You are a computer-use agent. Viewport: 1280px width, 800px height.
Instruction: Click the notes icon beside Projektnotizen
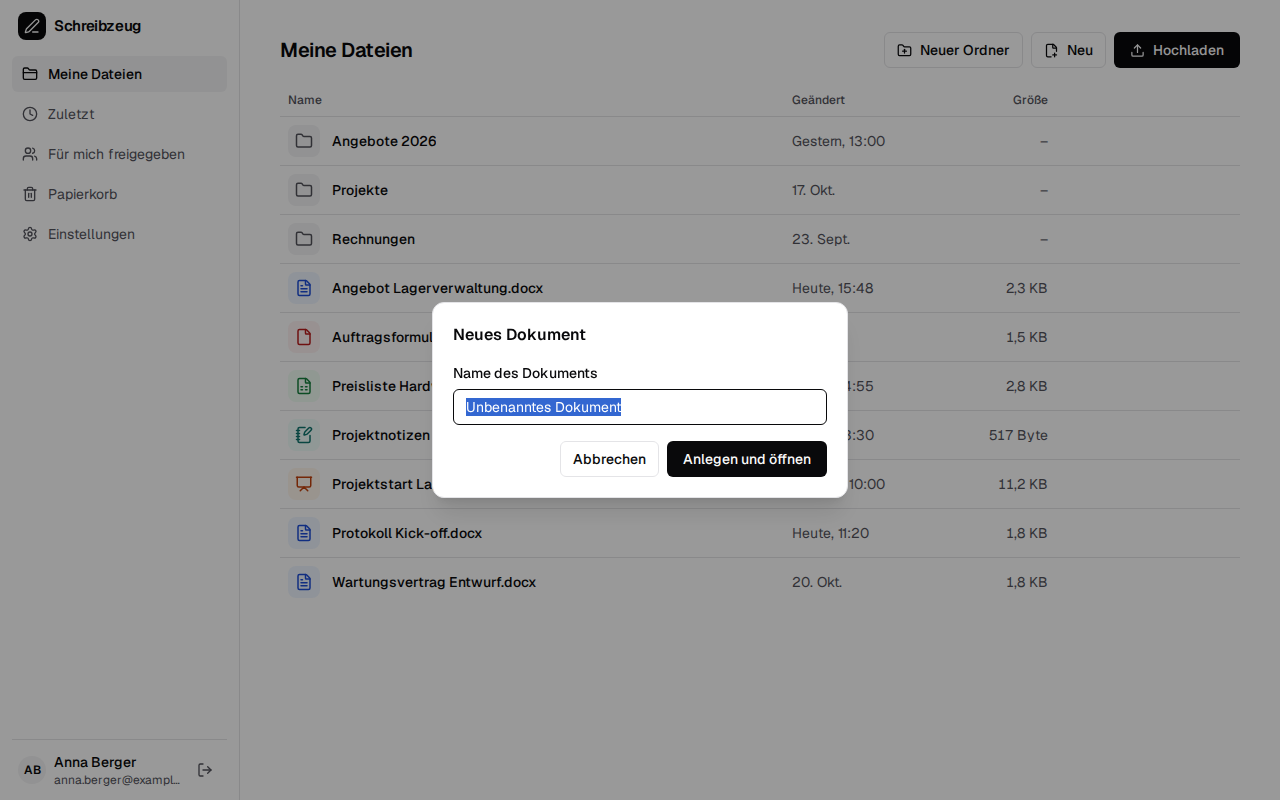point(304,435)
